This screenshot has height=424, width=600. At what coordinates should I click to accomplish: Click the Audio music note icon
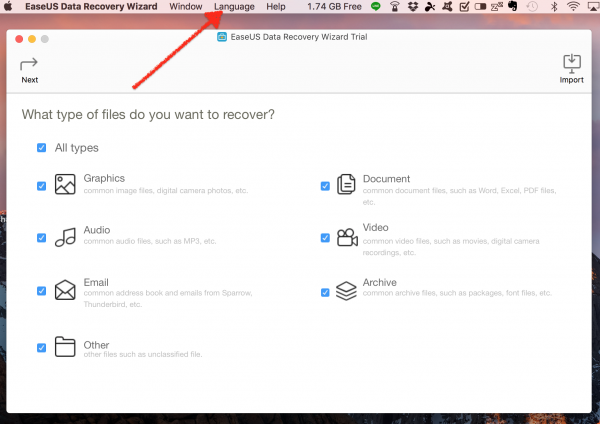pos(65,237)
